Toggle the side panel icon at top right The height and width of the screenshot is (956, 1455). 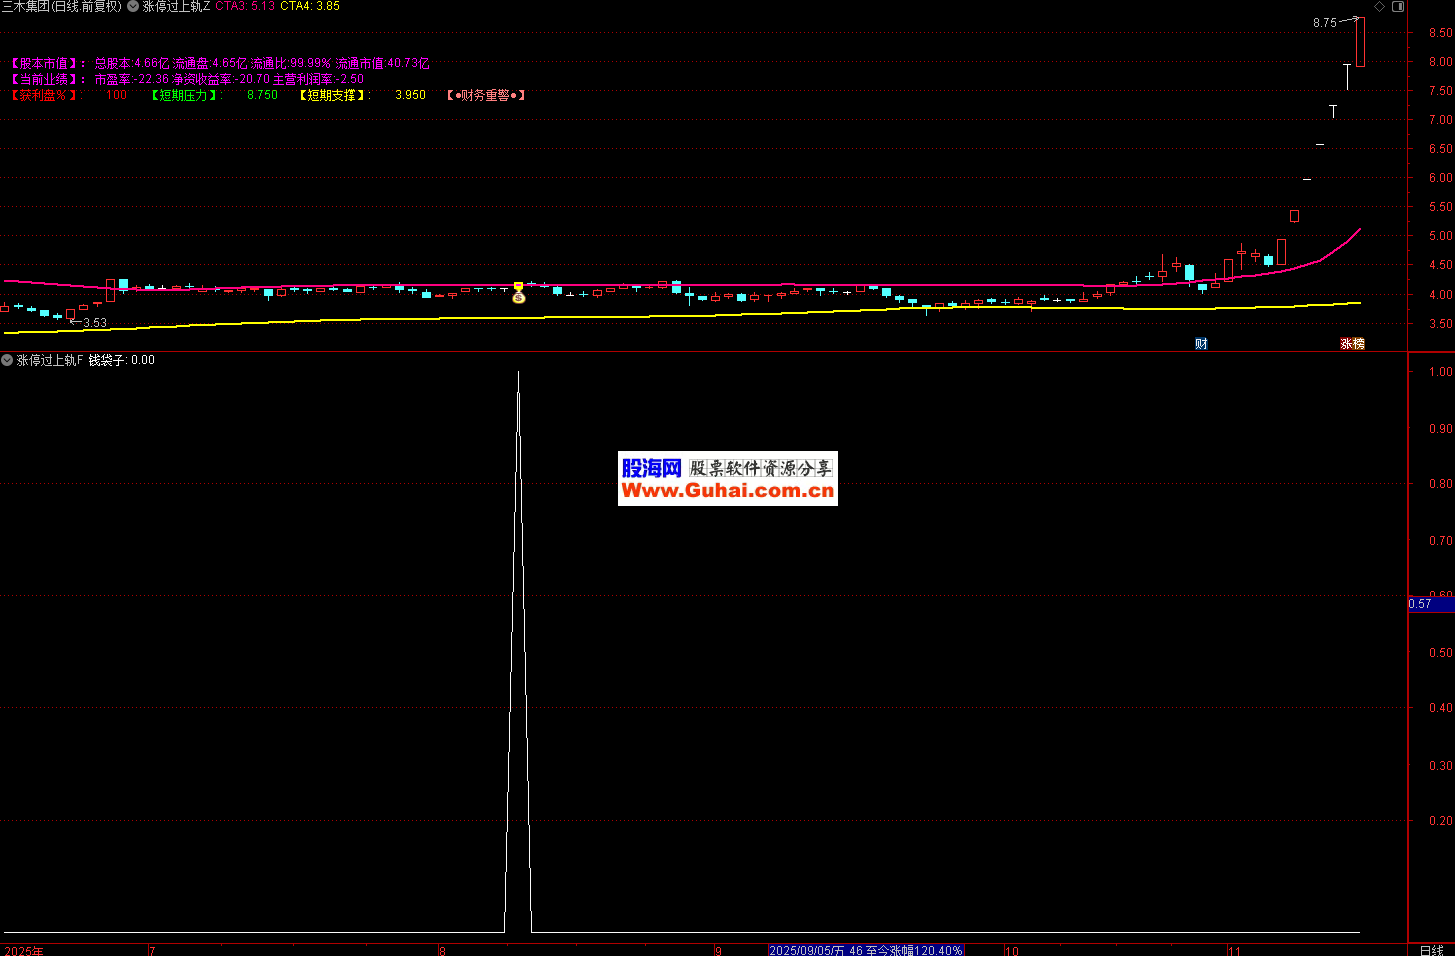(1398, 6)
